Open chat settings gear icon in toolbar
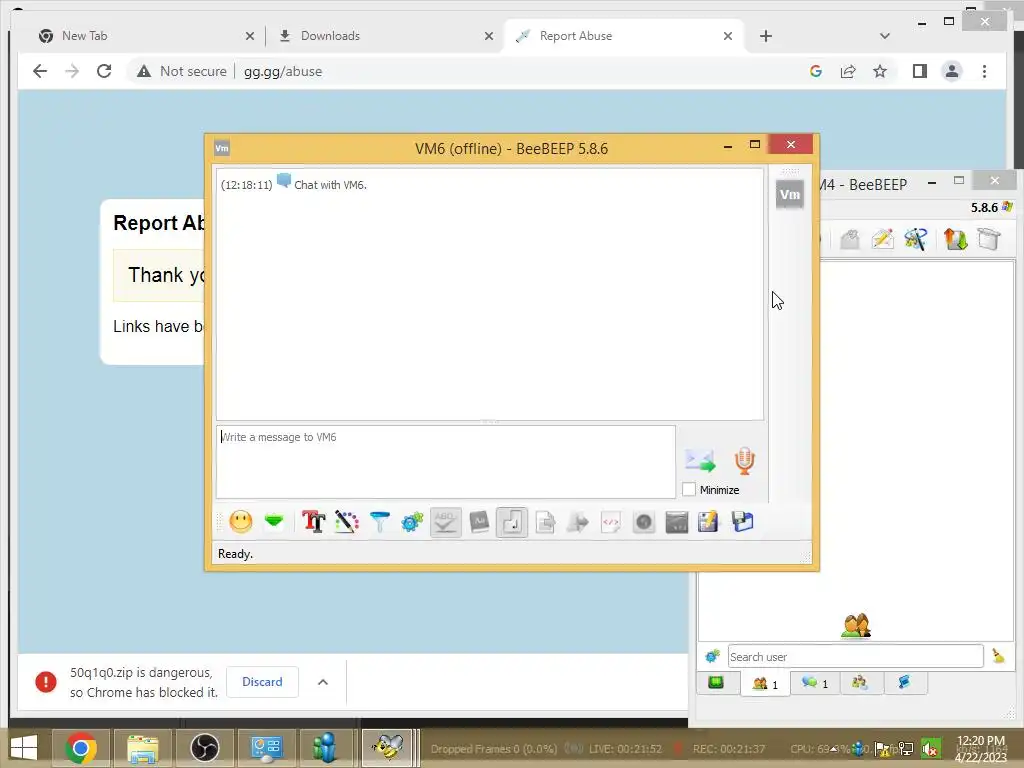This screenshot has height=768, width=1024. click(412, 522)
